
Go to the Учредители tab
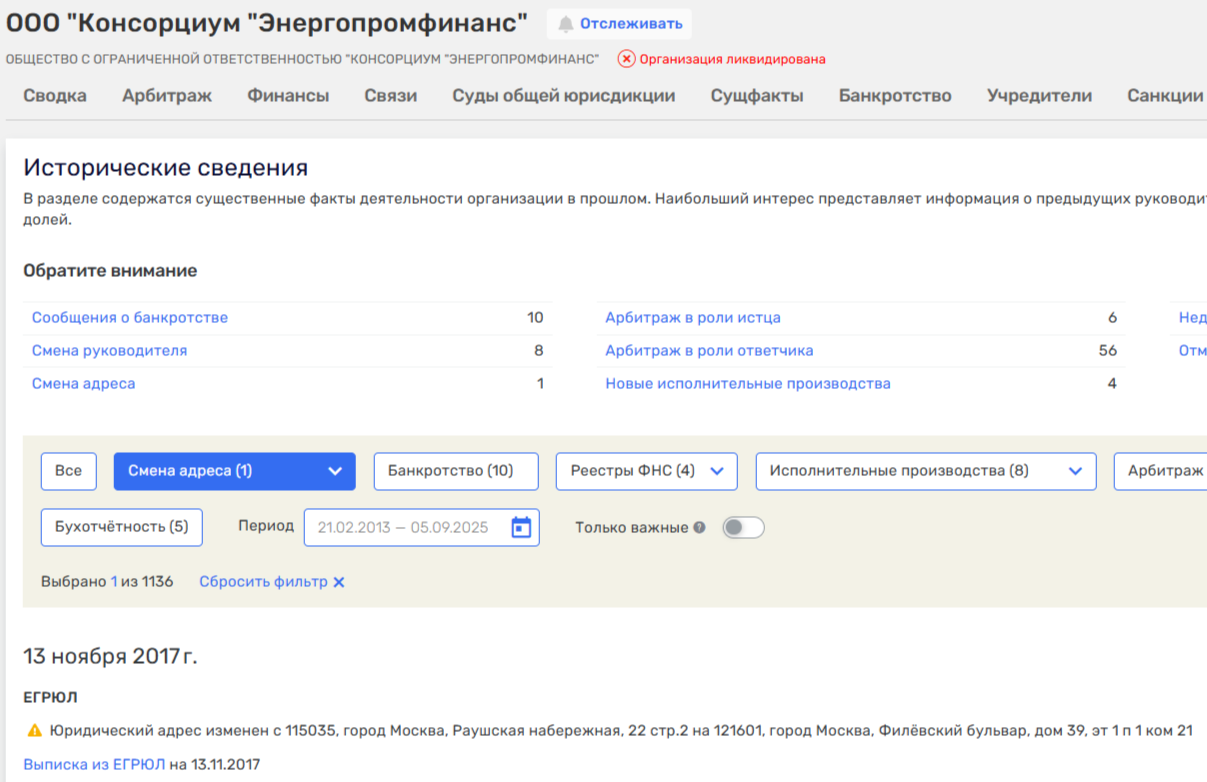[x=1039, y=96]
